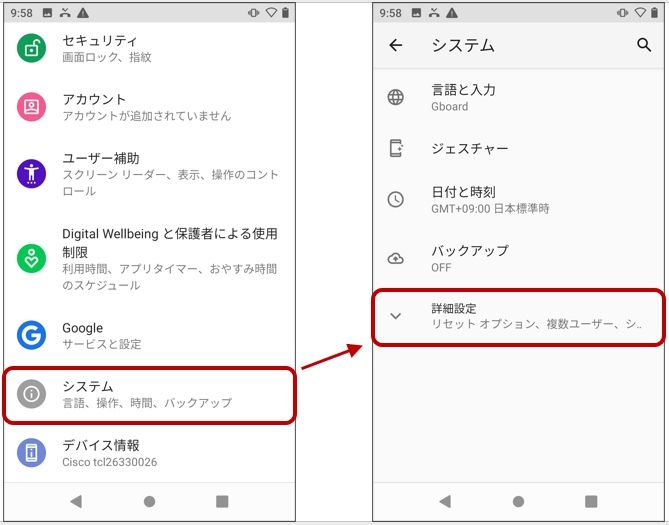Open the ユーザー補助 settings entry
This screenshot has height=525, width=669.
(x=149, y=174)
